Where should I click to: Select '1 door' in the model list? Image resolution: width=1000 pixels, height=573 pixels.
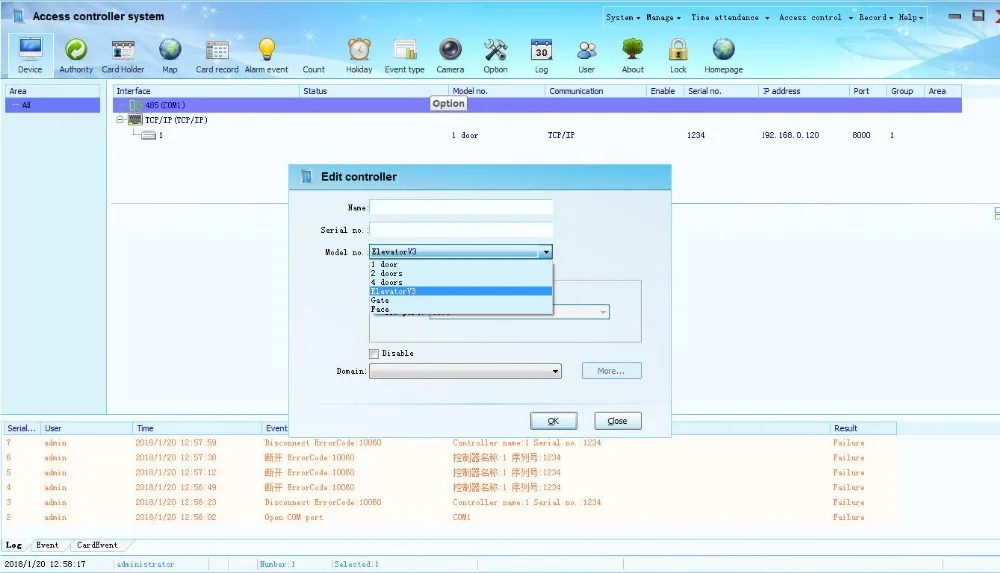tap(460, 264)
